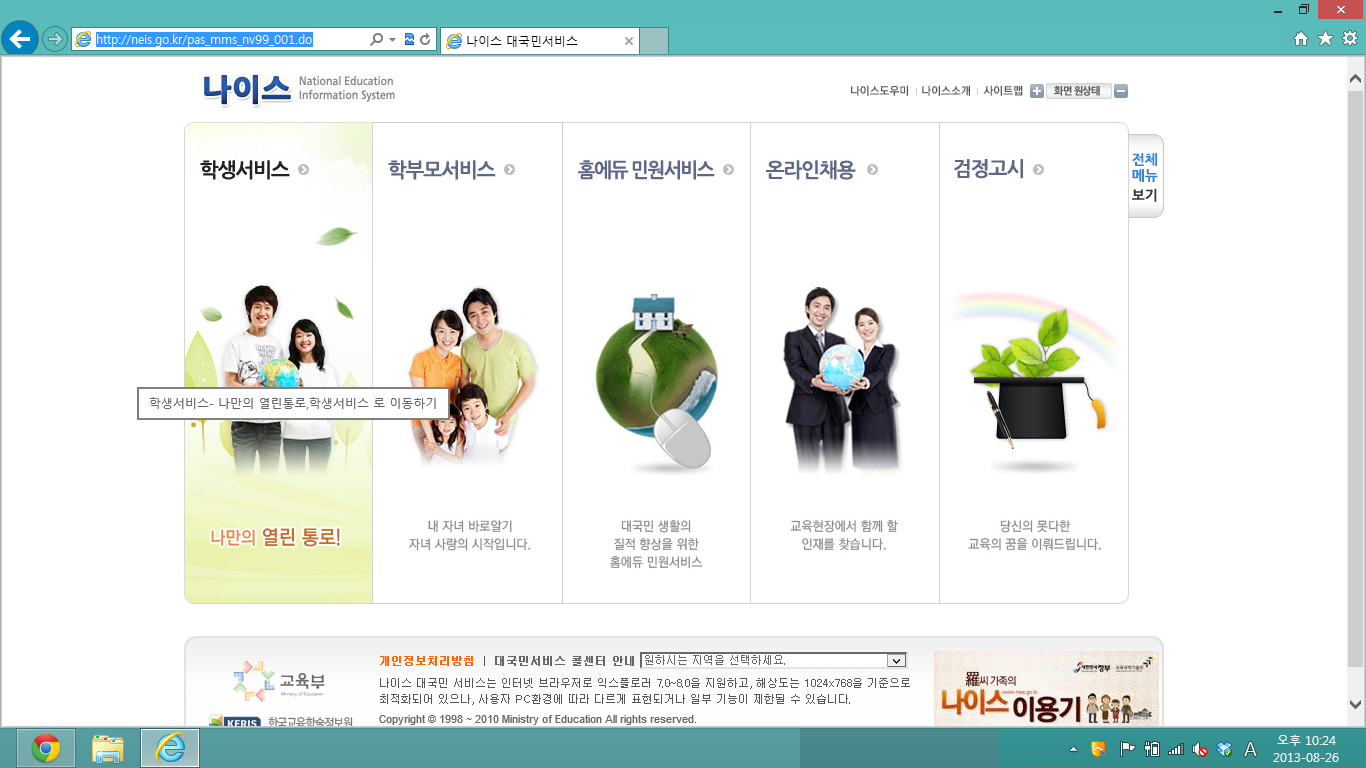Click the globe with mouse image

(656, 382)
